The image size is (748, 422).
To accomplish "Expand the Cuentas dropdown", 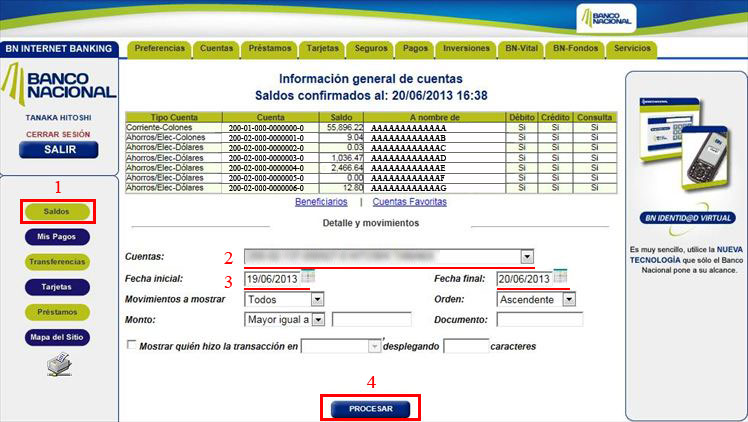I will (x=527, y=257).
